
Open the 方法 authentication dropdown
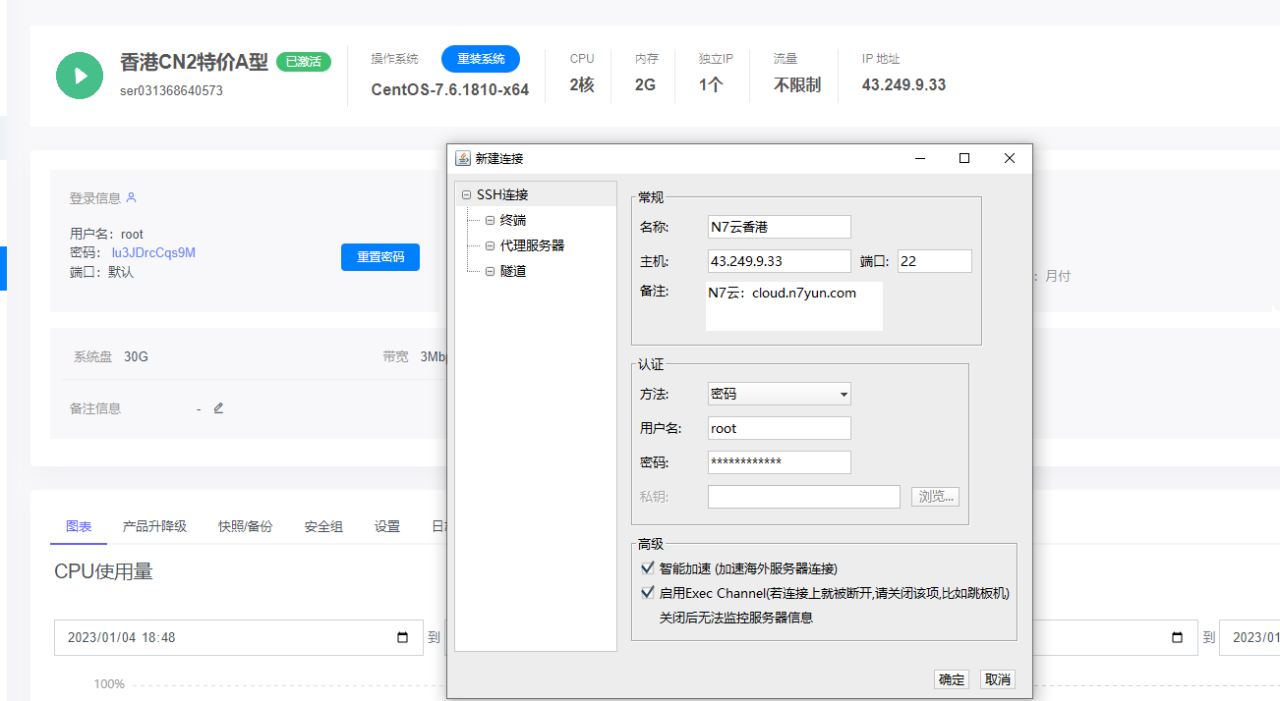point(842,394)
